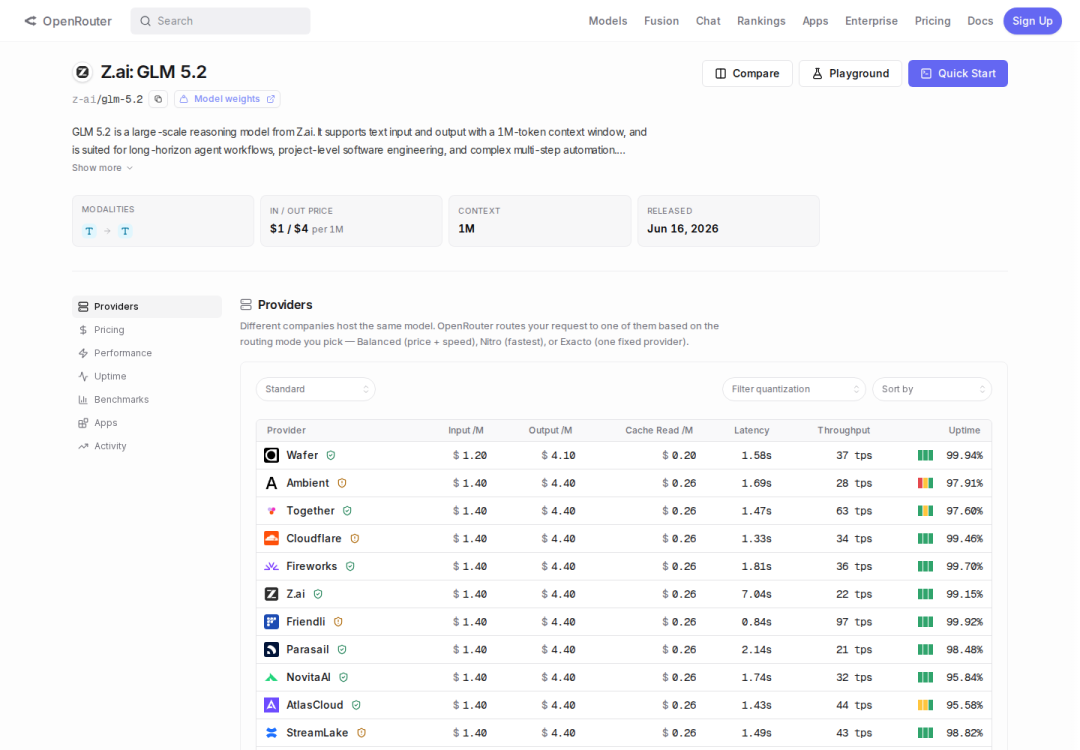Select Apps in the sidebar

147,423
